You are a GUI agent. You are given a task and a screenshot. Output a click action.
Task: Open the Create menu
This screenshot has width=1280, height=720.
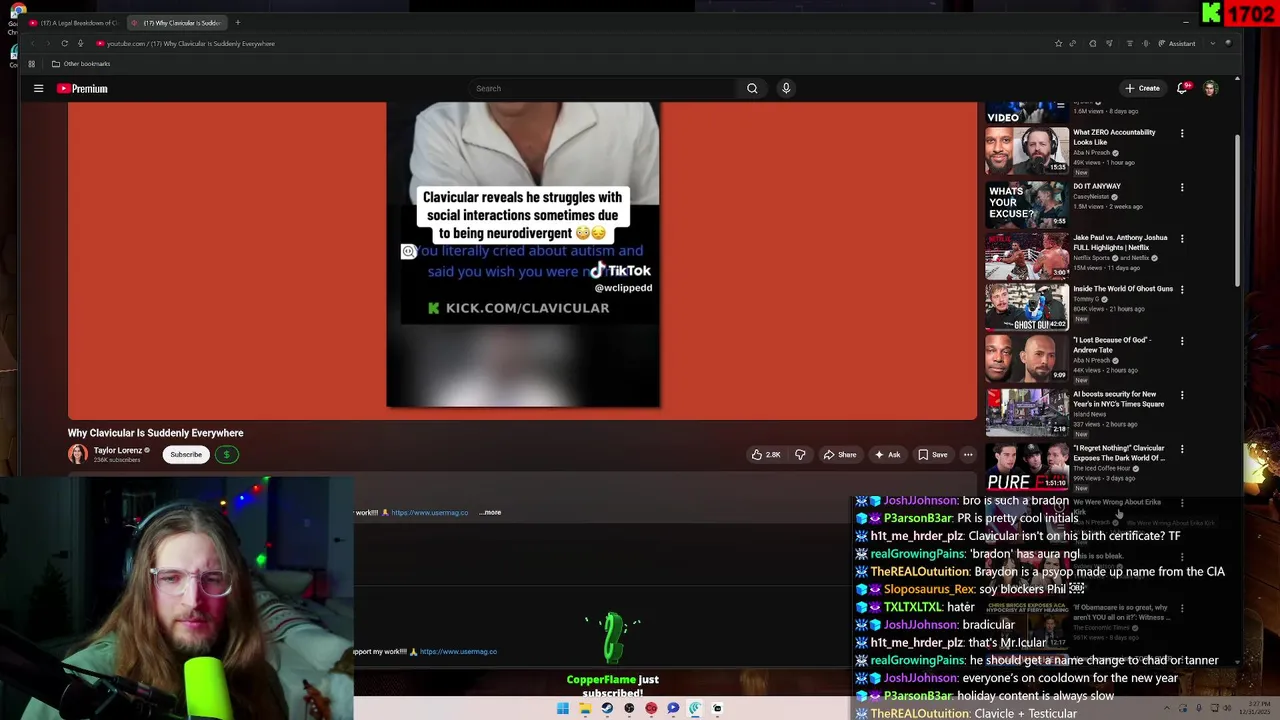[1142, 88]
